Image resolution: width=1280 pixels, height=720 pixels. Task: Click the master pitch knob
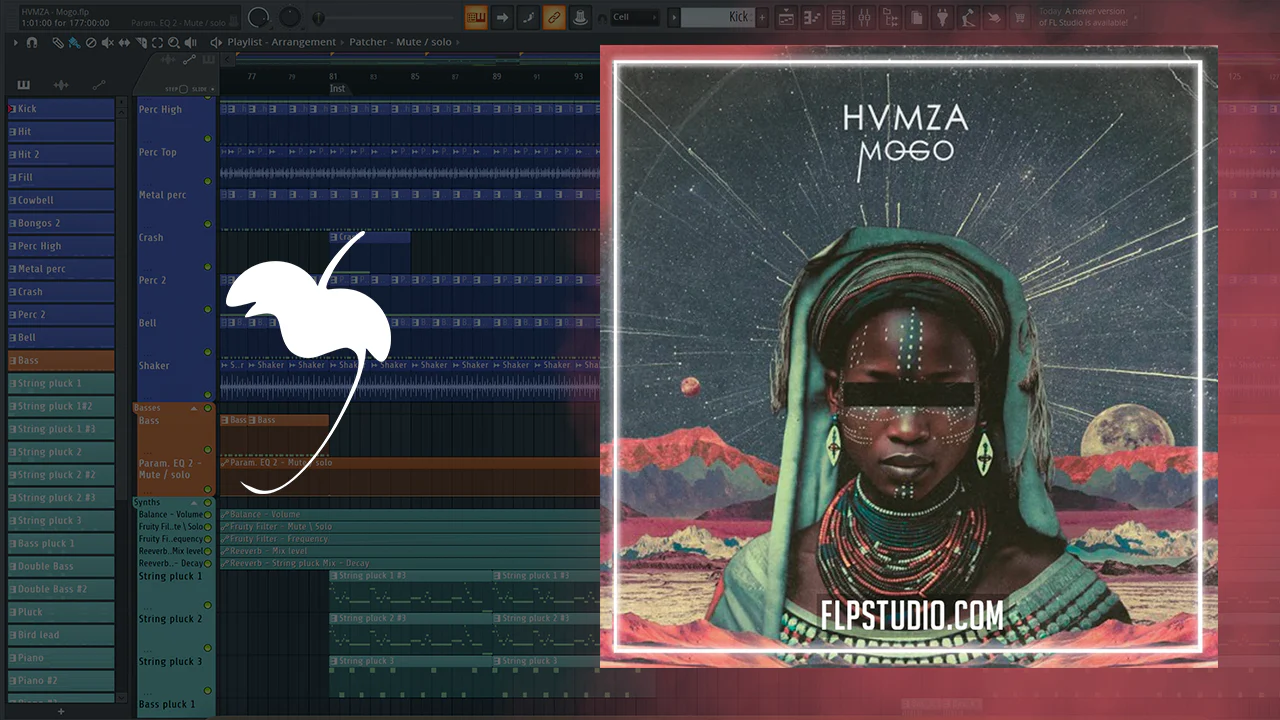point(290,17)
